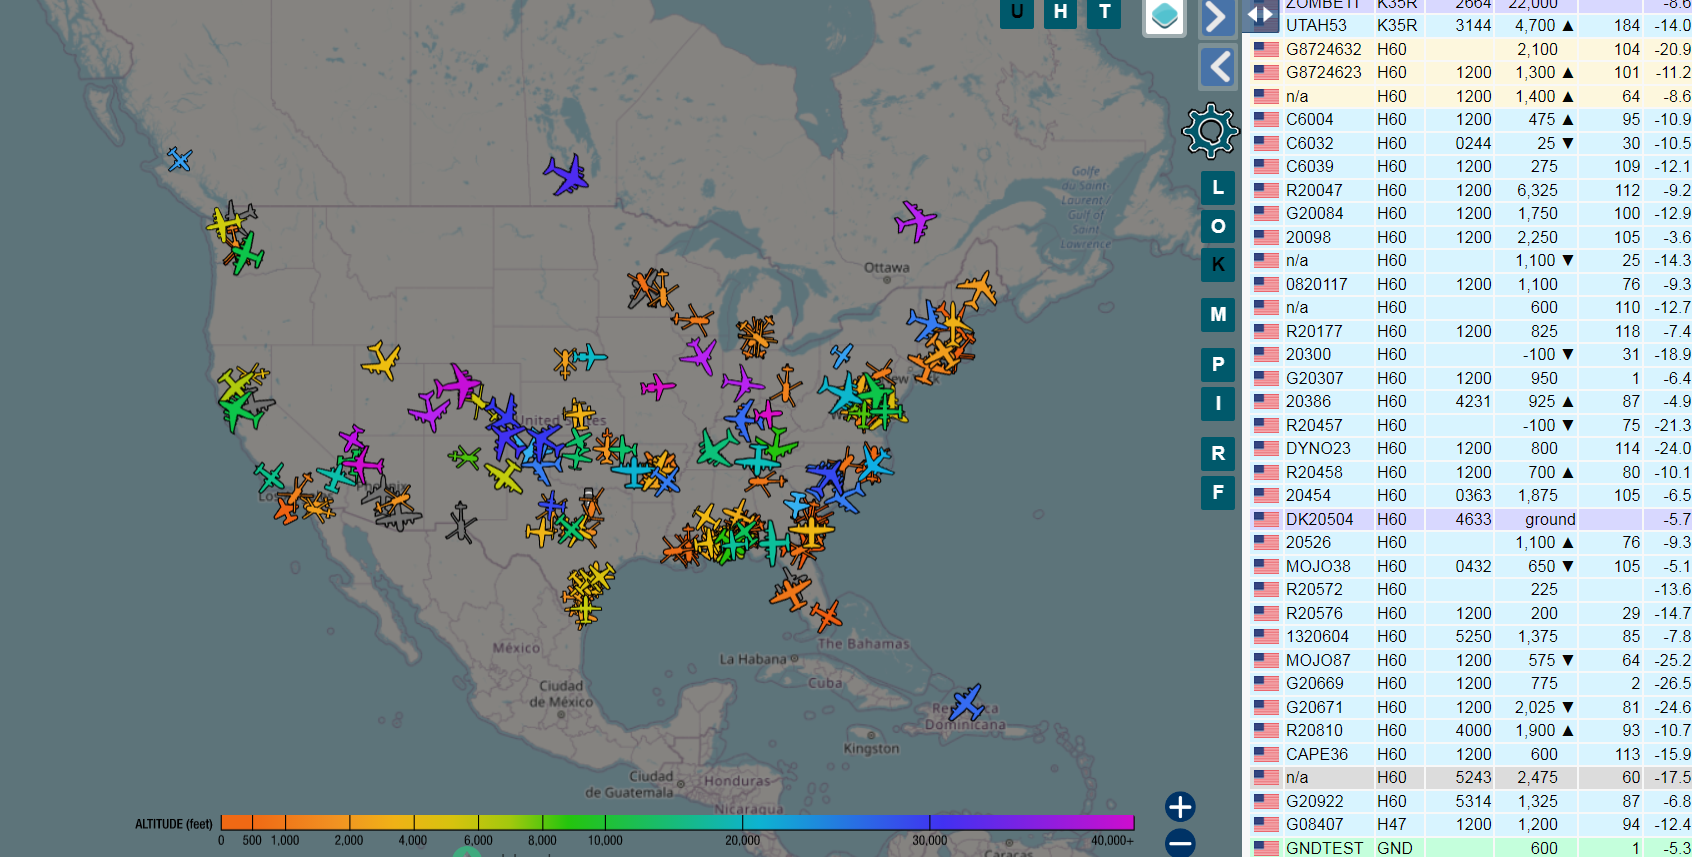This screenshot has height=857, width=1692.
Task: Zoom out with the minus button
Action: click(1180, 843)
